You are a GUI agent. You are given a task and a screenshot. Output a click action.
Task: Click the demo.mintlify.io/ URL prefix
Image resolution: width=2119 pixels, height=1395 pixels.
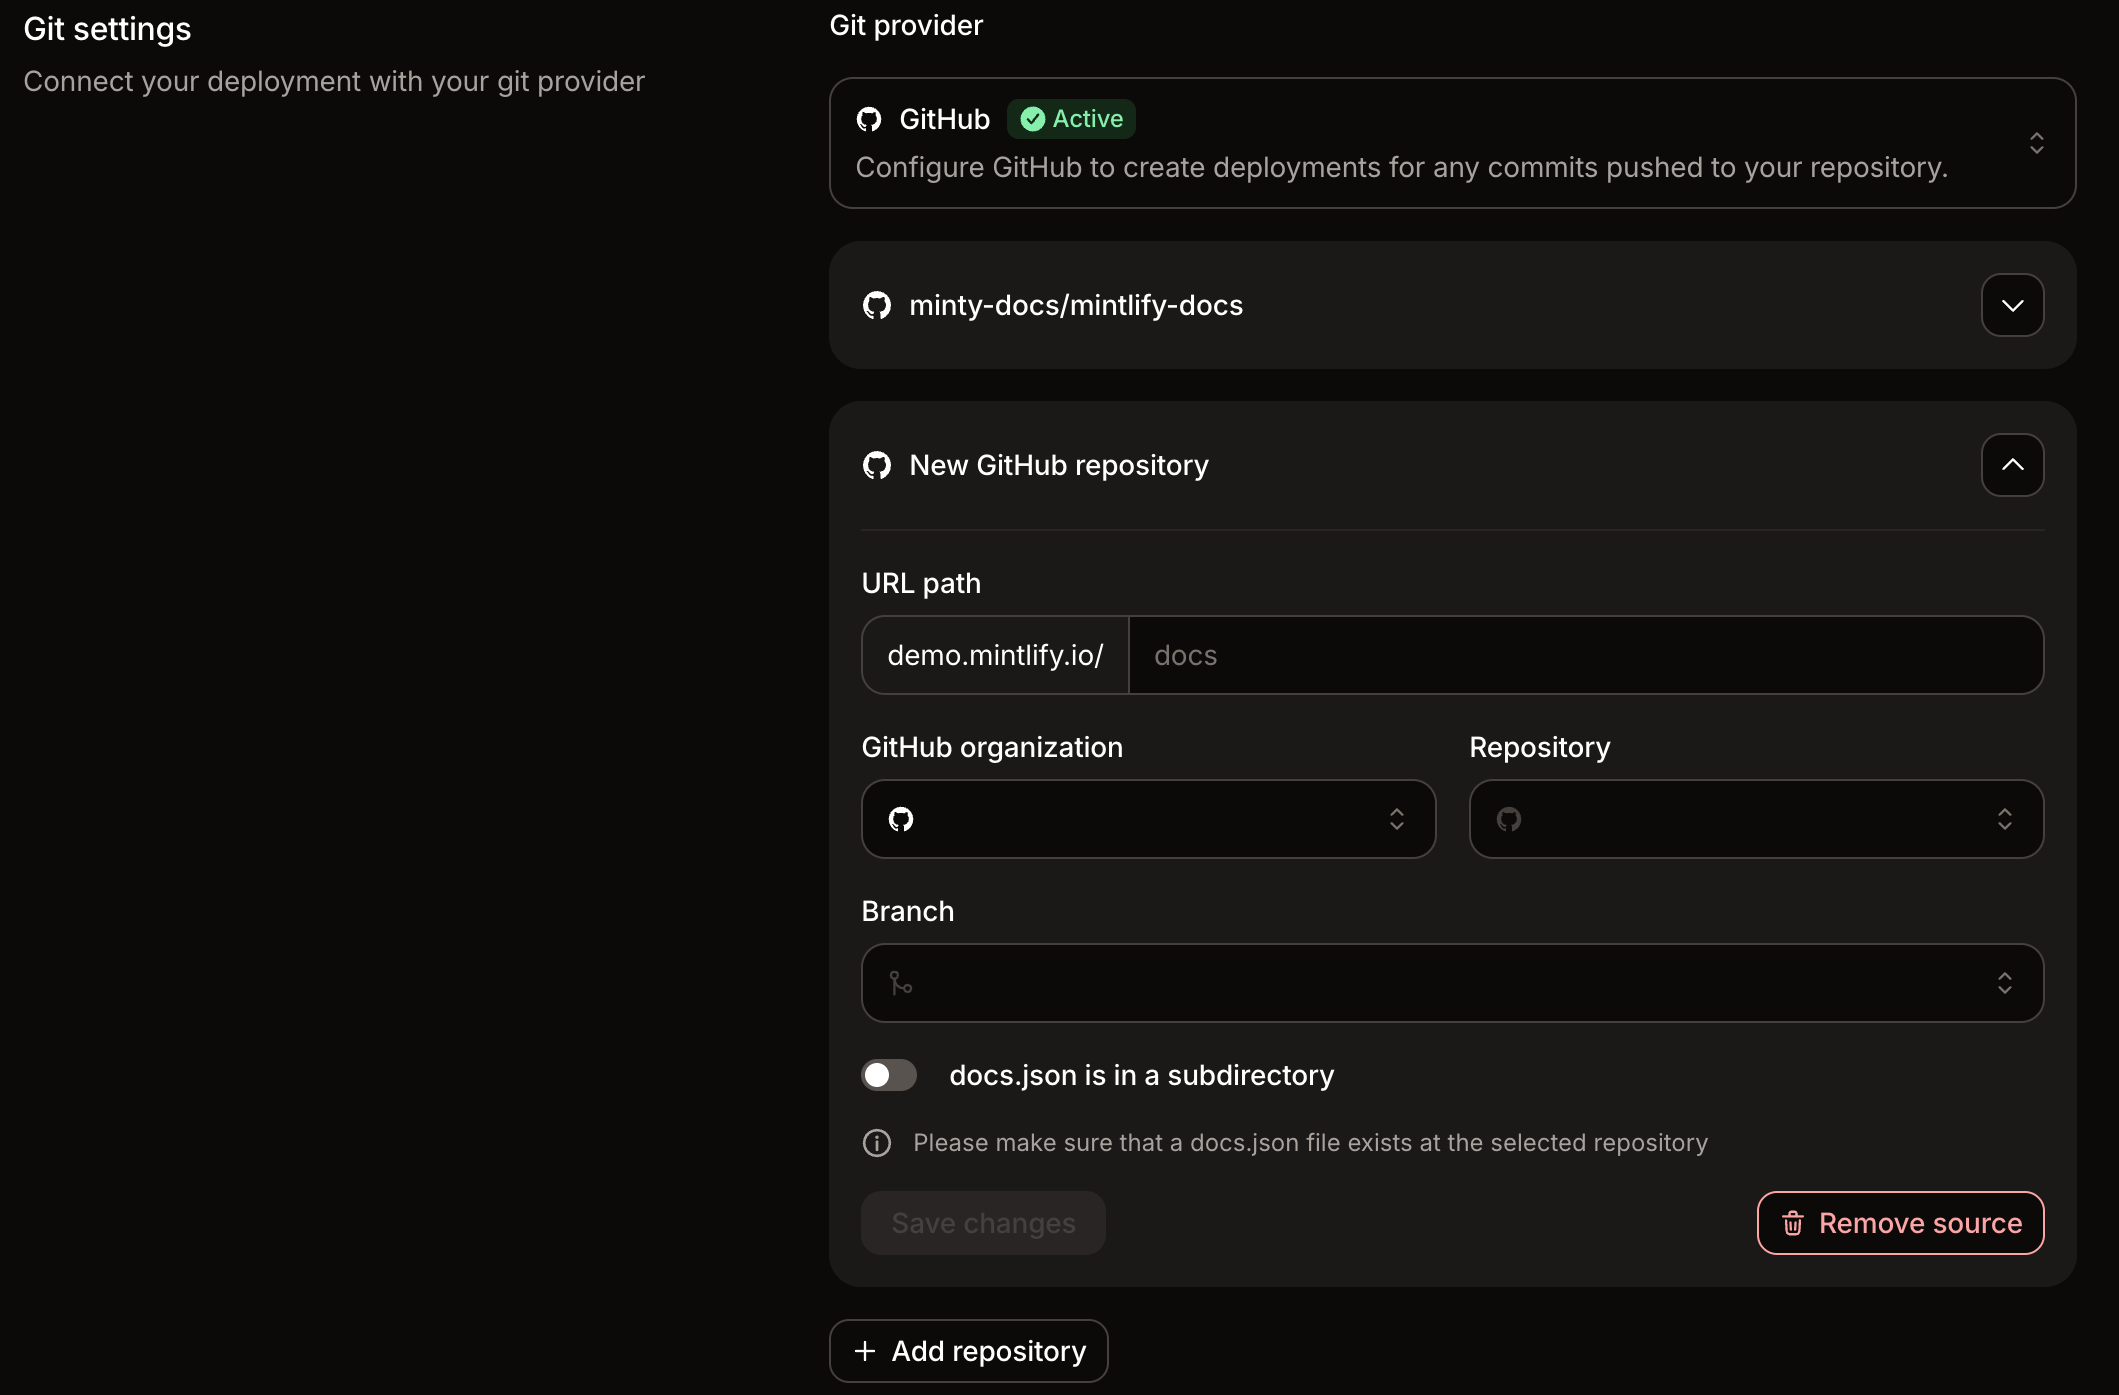[995, 655]
